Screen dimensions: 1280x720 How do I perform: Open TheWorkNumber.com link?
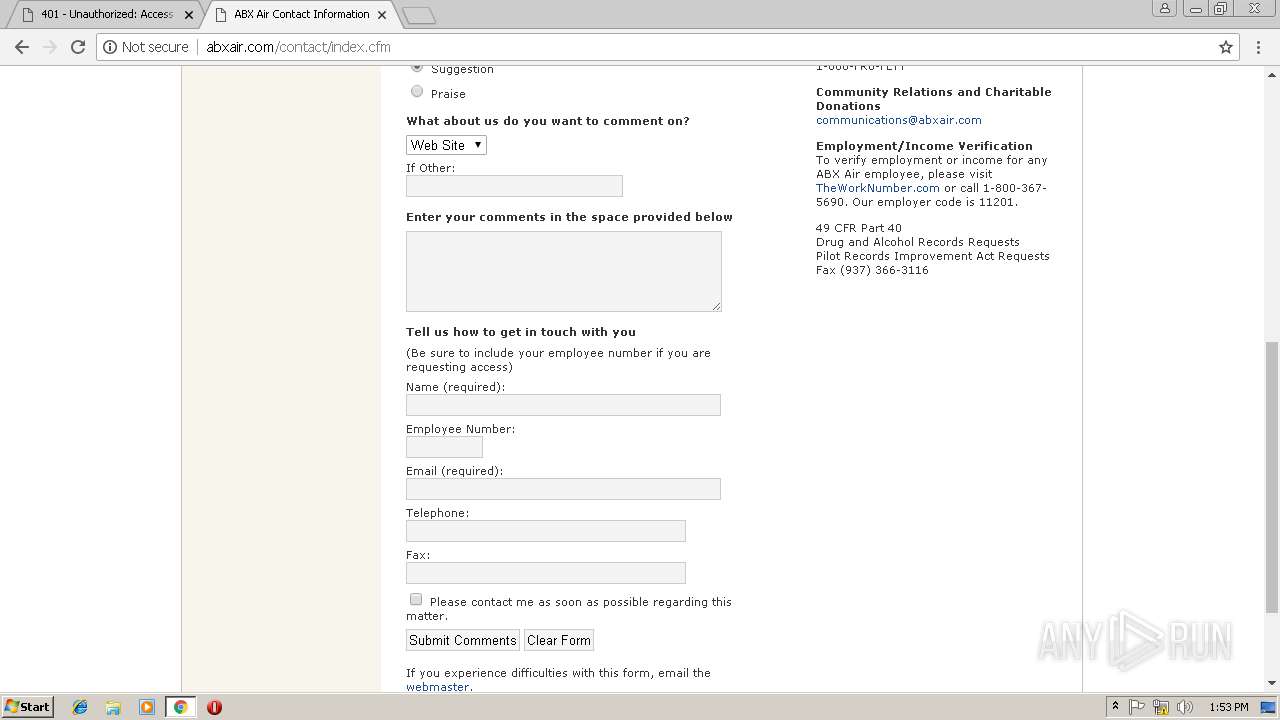(x=878, y=188)
